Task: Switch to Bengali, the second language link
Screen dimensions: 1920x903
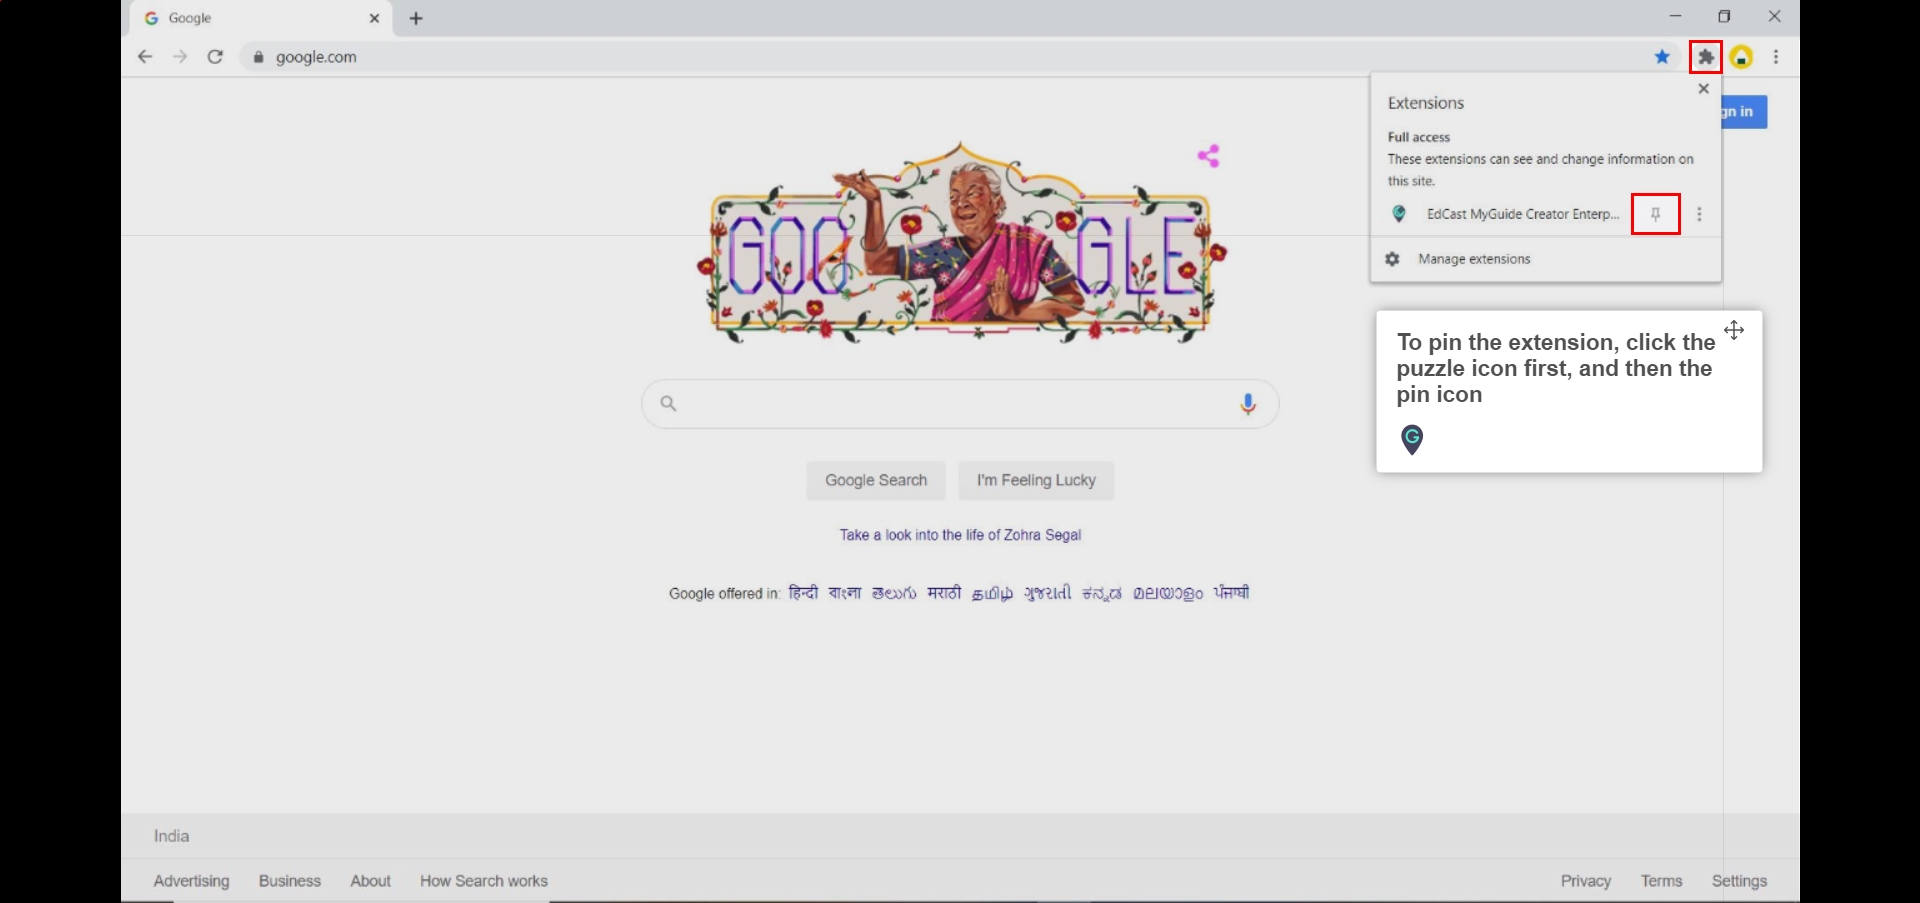Action: pyautogui.click(x=845, y=593)
